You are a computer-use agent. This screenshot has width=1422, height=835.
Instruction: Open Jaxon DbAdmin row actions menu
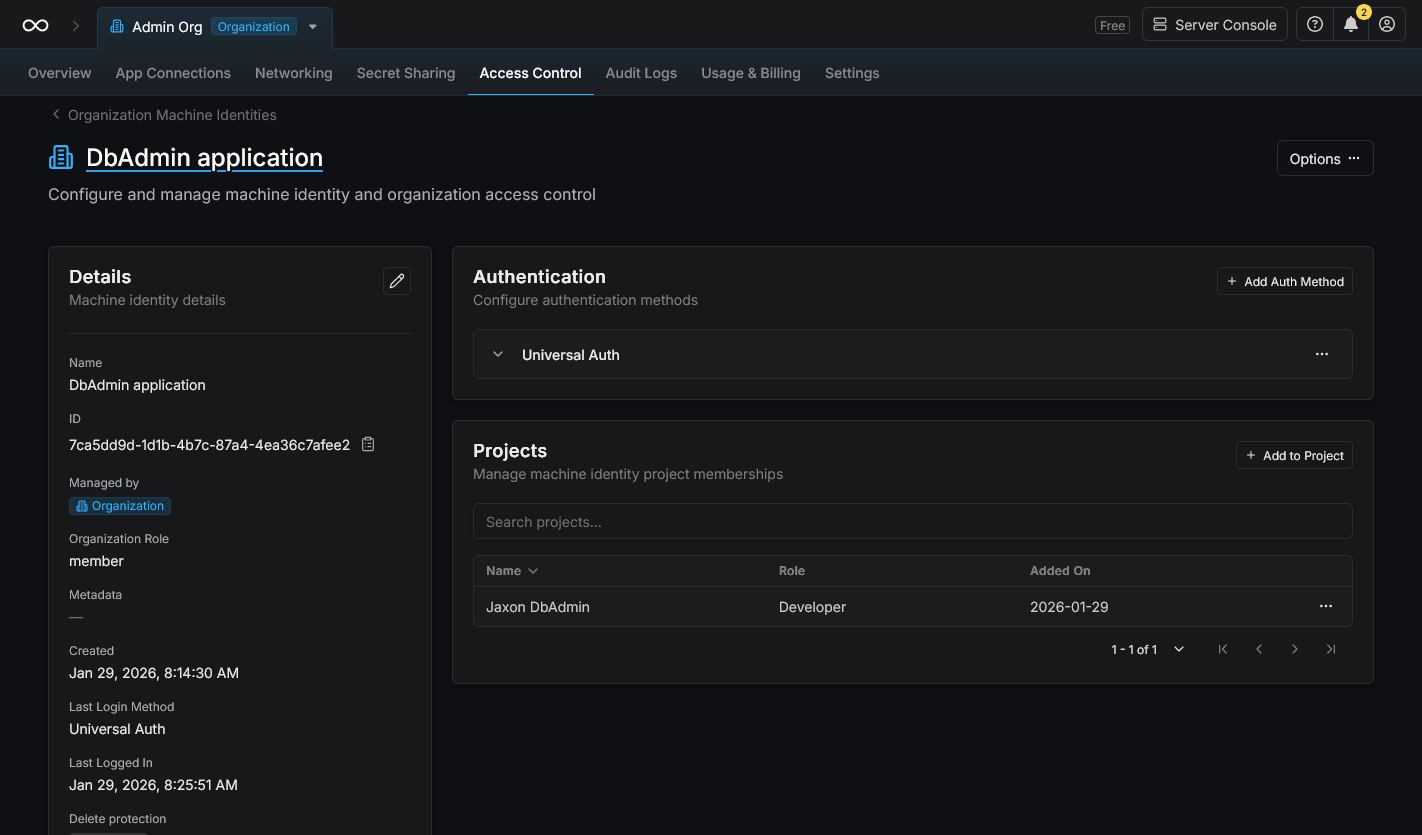1326,606
